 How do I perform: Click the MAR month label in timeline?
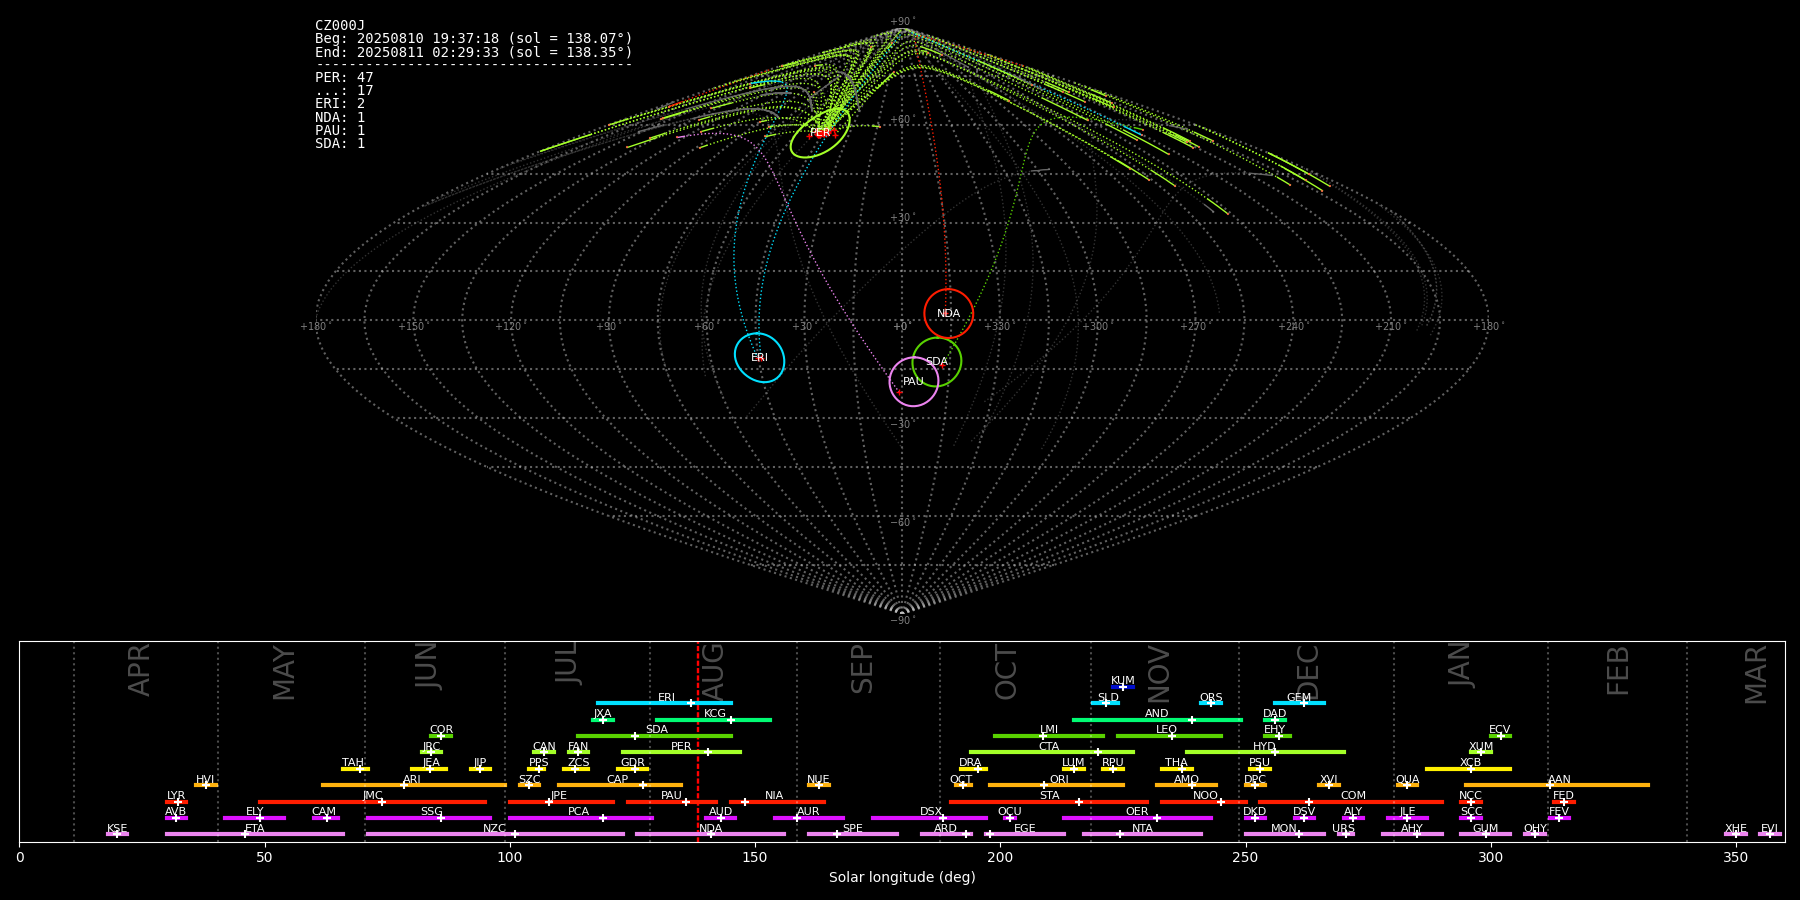click(x=1756, y=674)
